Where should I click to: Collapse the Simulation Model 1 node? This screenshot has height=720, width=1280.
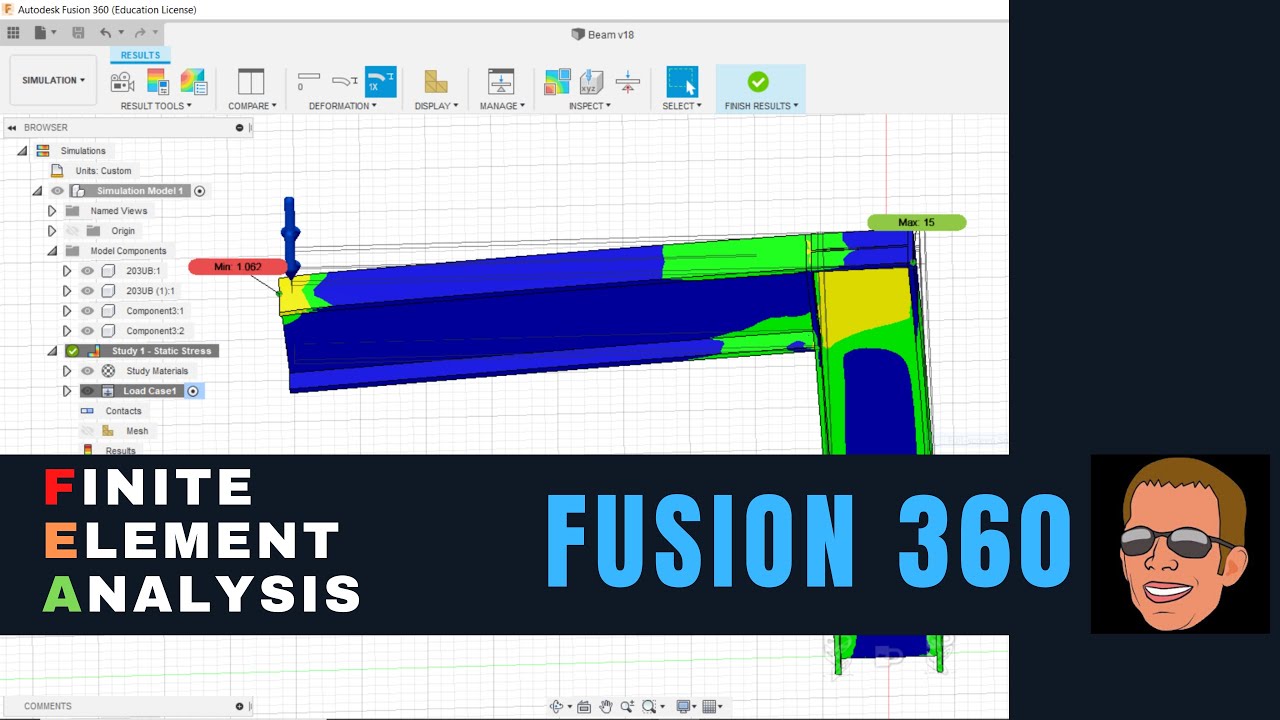click(37, 191)
